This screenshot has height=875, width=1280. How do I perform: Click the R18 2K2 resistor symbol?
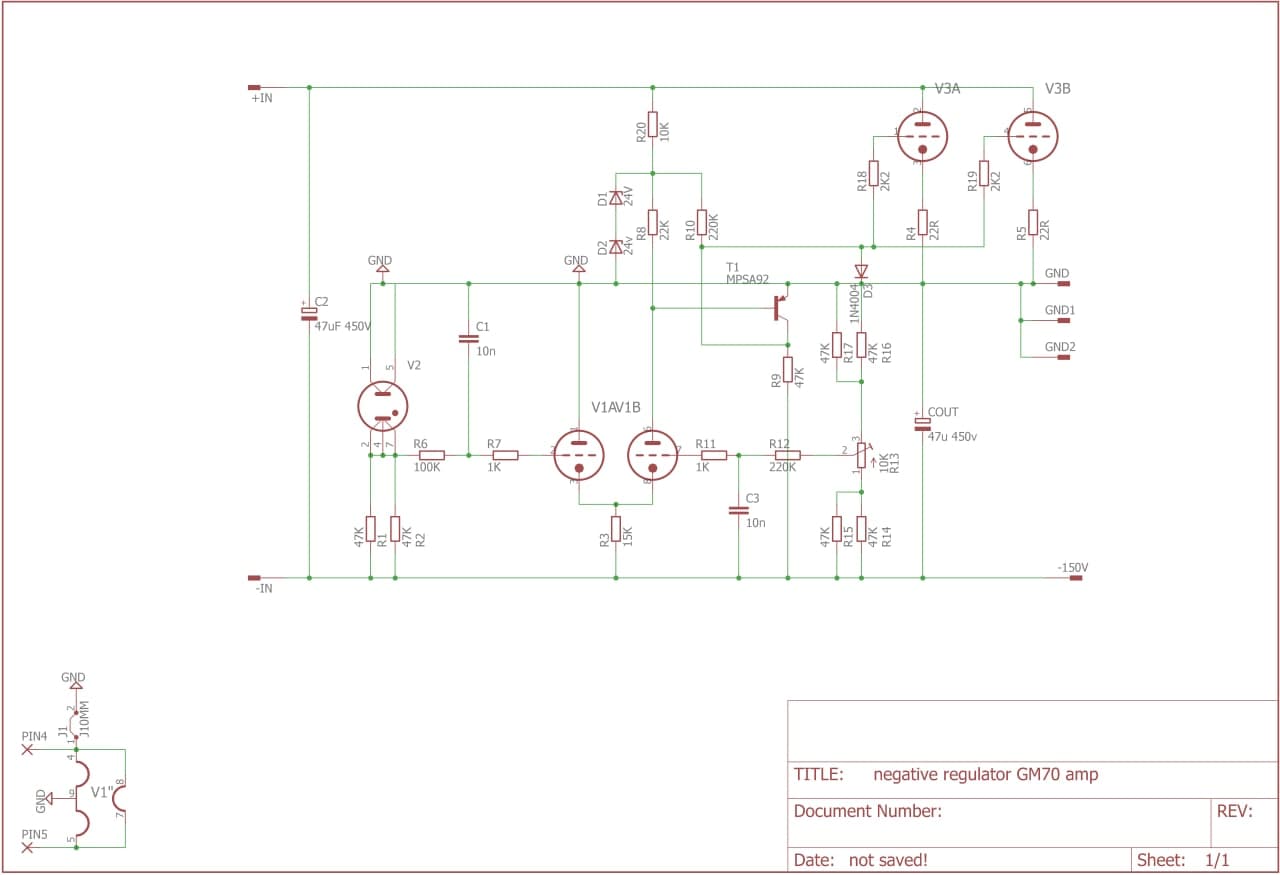click(873, 173)
